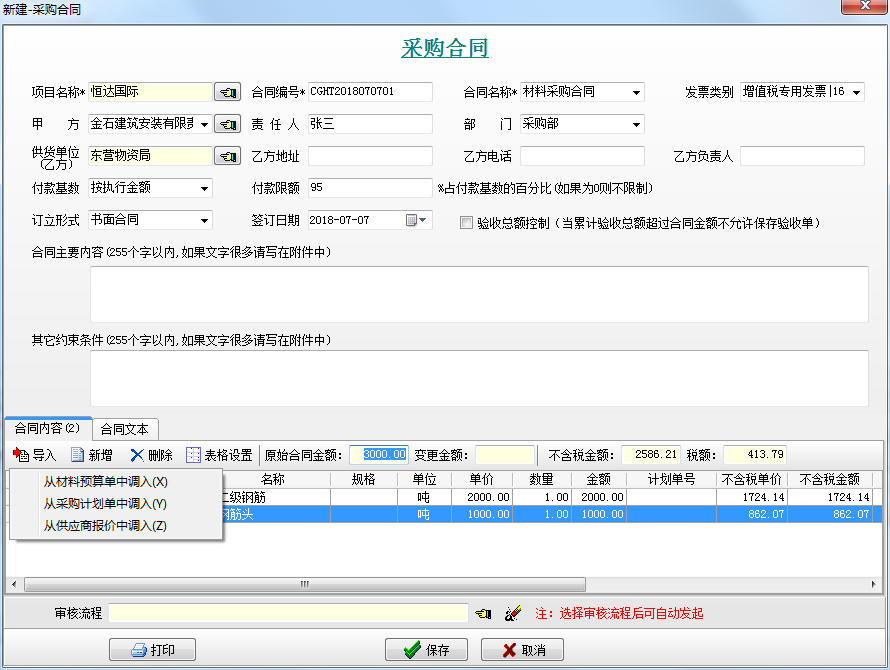Click the 打印 print button

pos(152,650)
